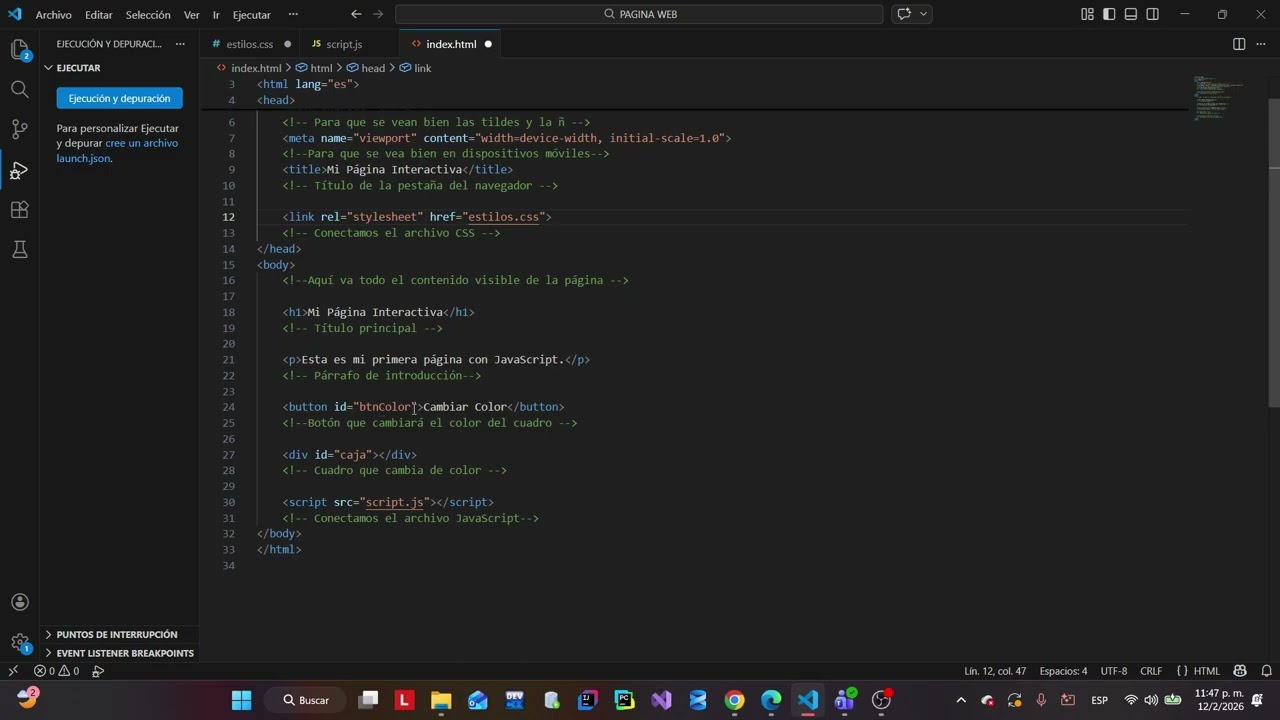The height and width of the screenshot is (720, 1280).
Task: Click the UTF-8 encoding status entry
Action: pyautogui.click(x=1114, y=671)
